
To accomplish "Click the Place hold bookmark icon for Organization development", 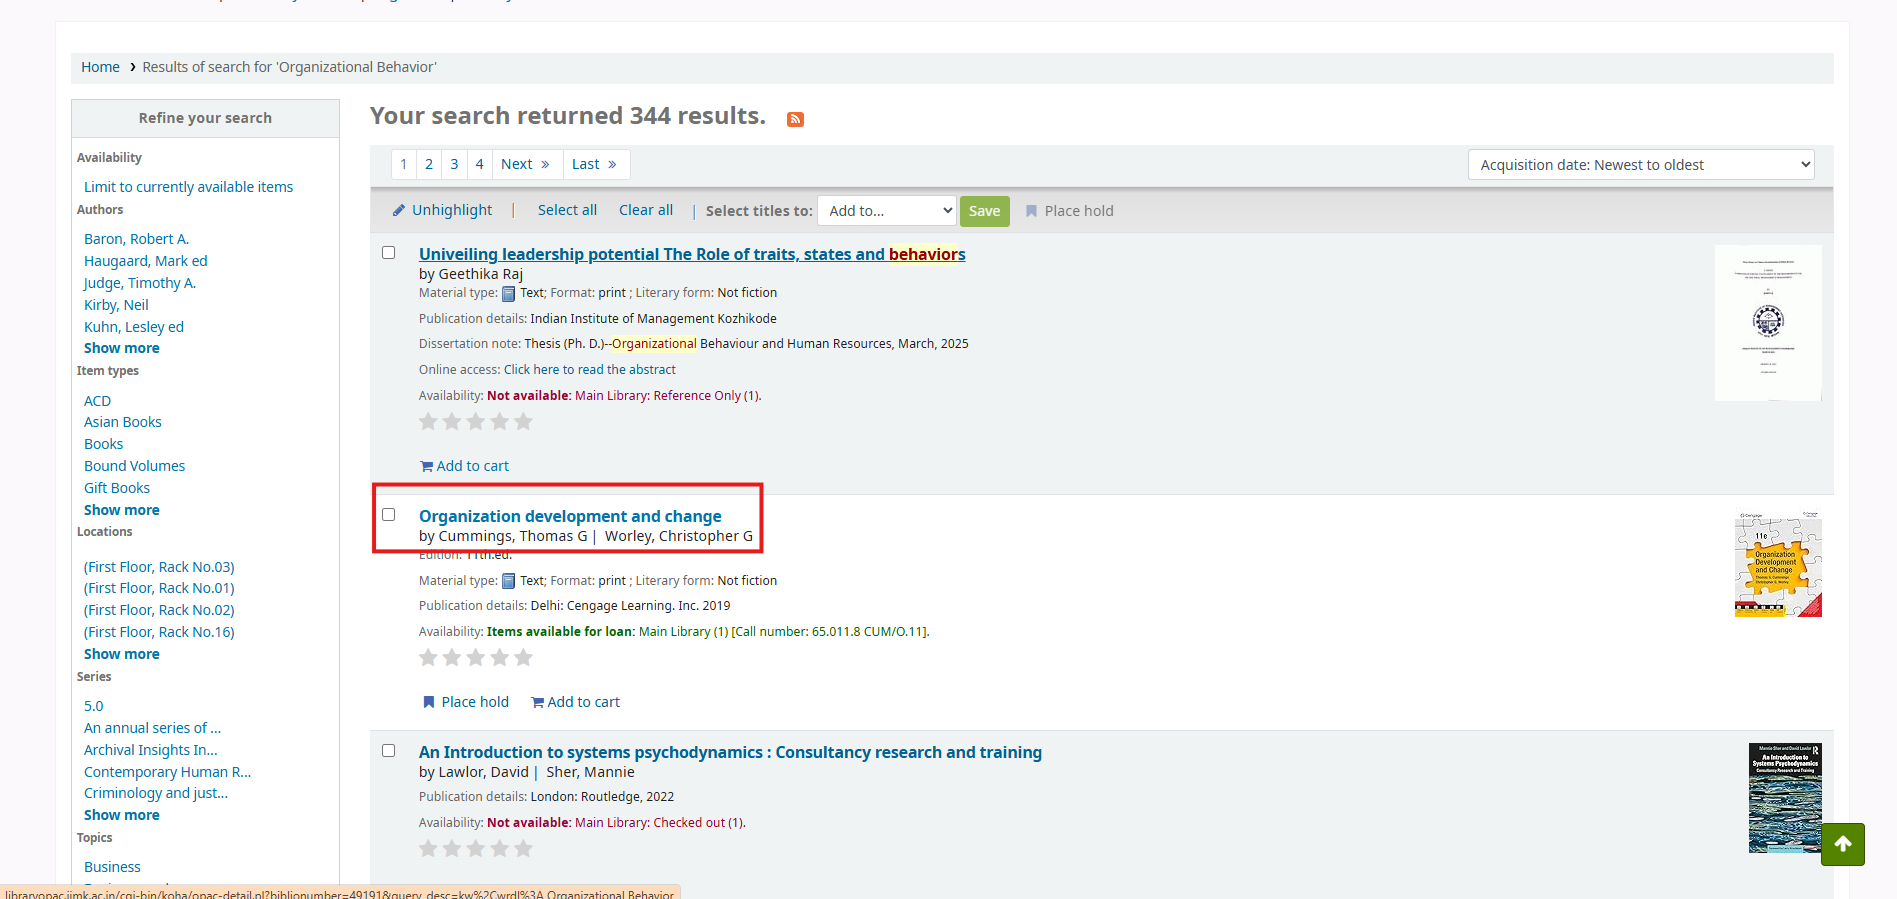I will coord(429,702).
